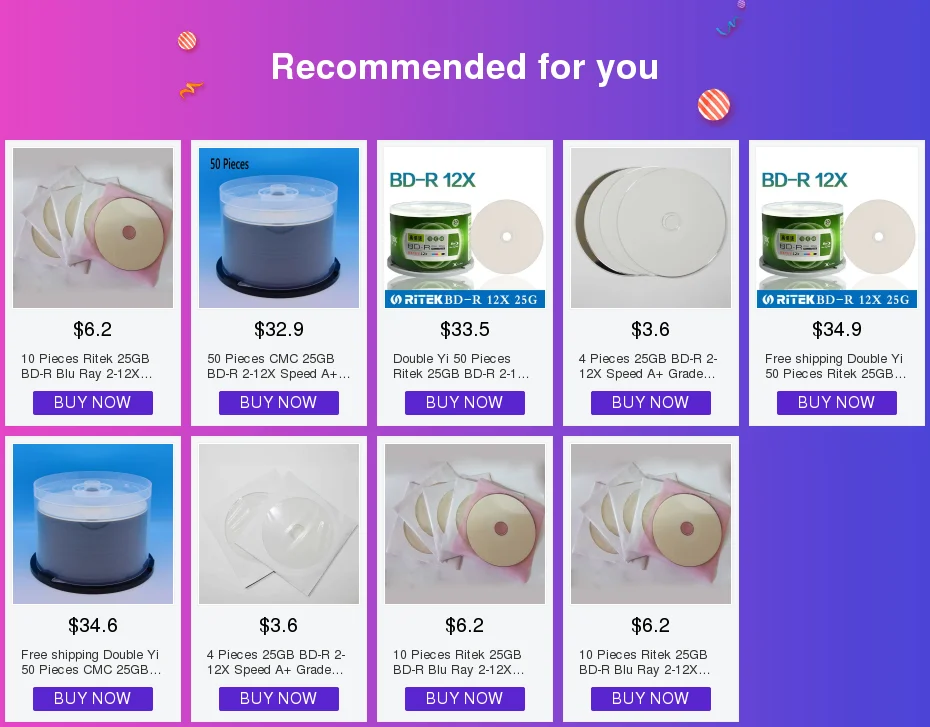Click BUY NOW under the top-row $3.6 4 Pieces discs
The image size is (930, 727).
click(x=651, y=403)
